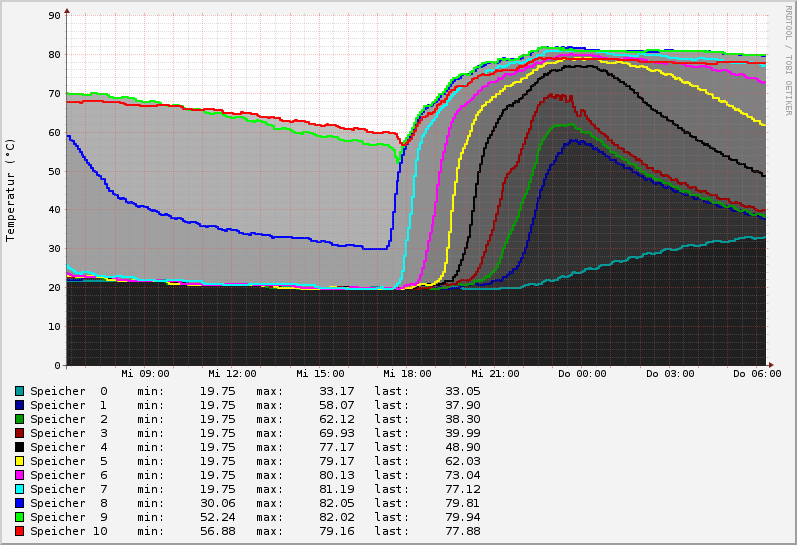Click the lime green Speicher 9 swatch
The width and height of the screenshot is (797, 545).
coord(20,517)
